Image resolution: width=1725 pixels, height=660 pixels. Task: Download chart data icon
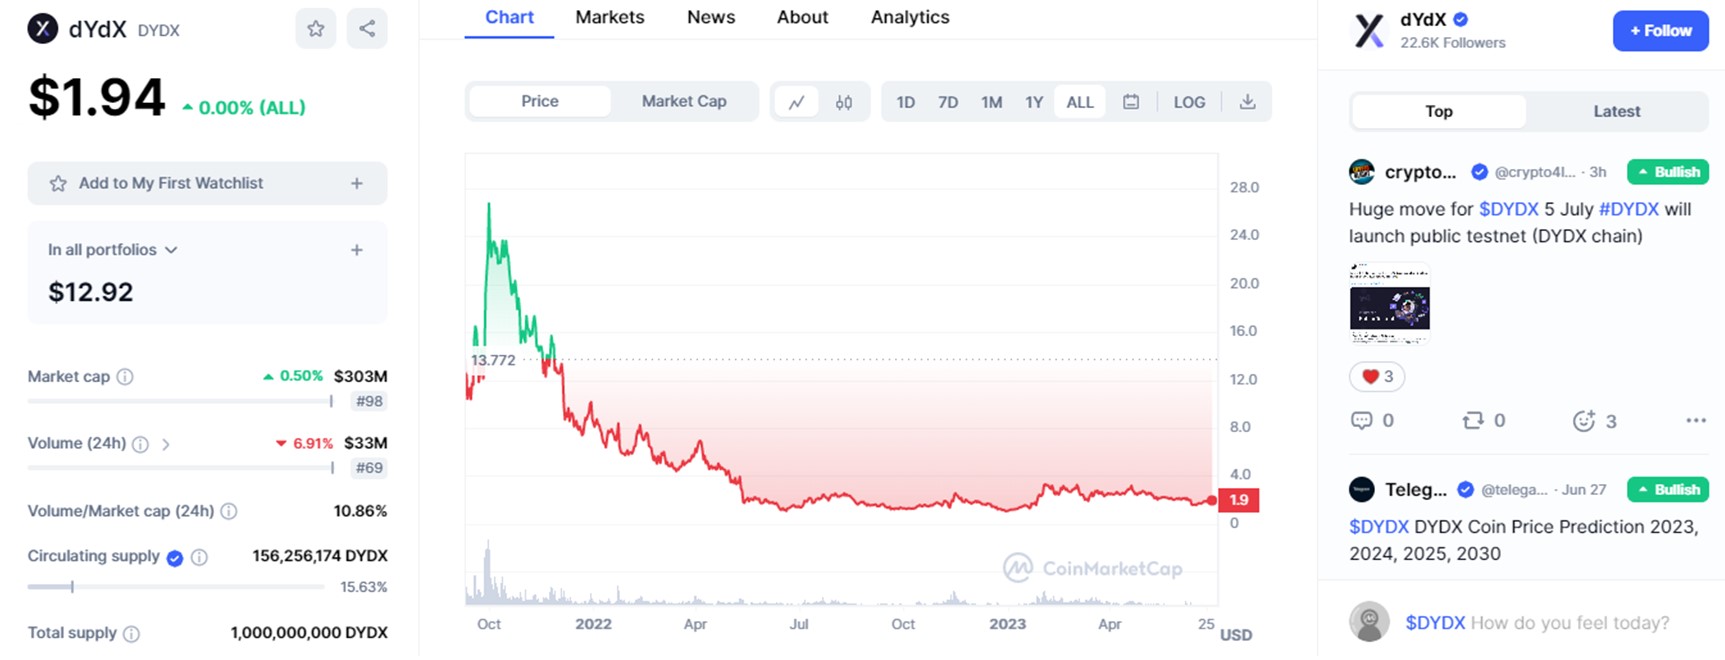(x=1247, y=102)
